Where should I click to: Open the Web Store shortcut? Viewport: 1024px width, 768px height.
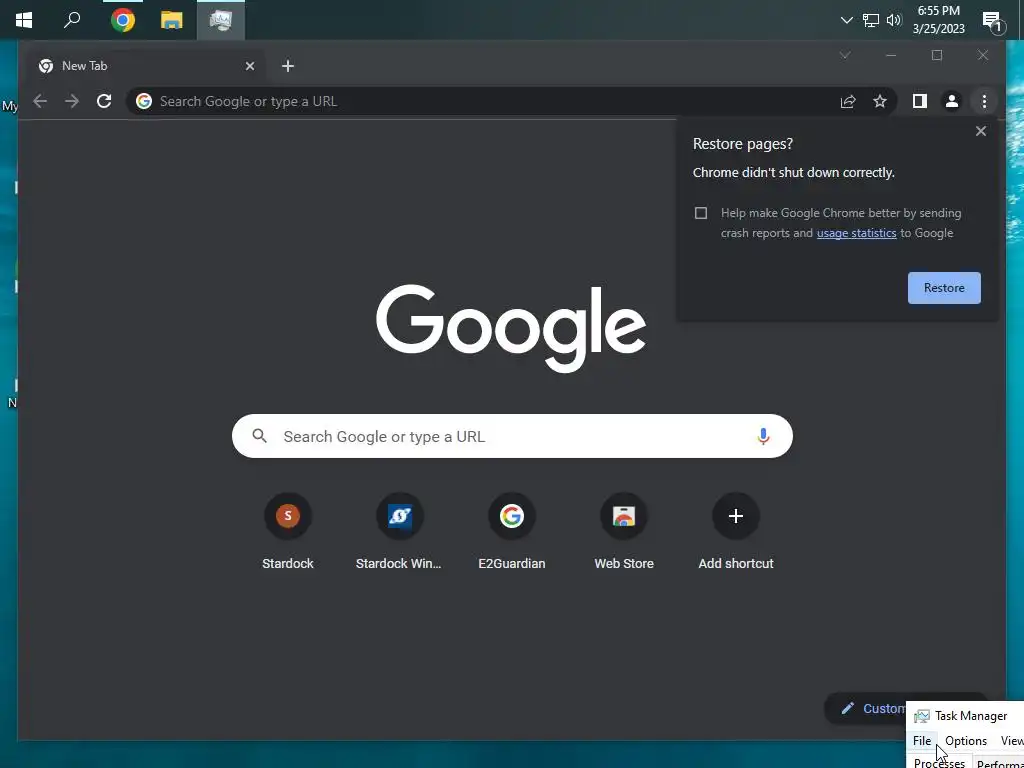[x=624, y=532]
